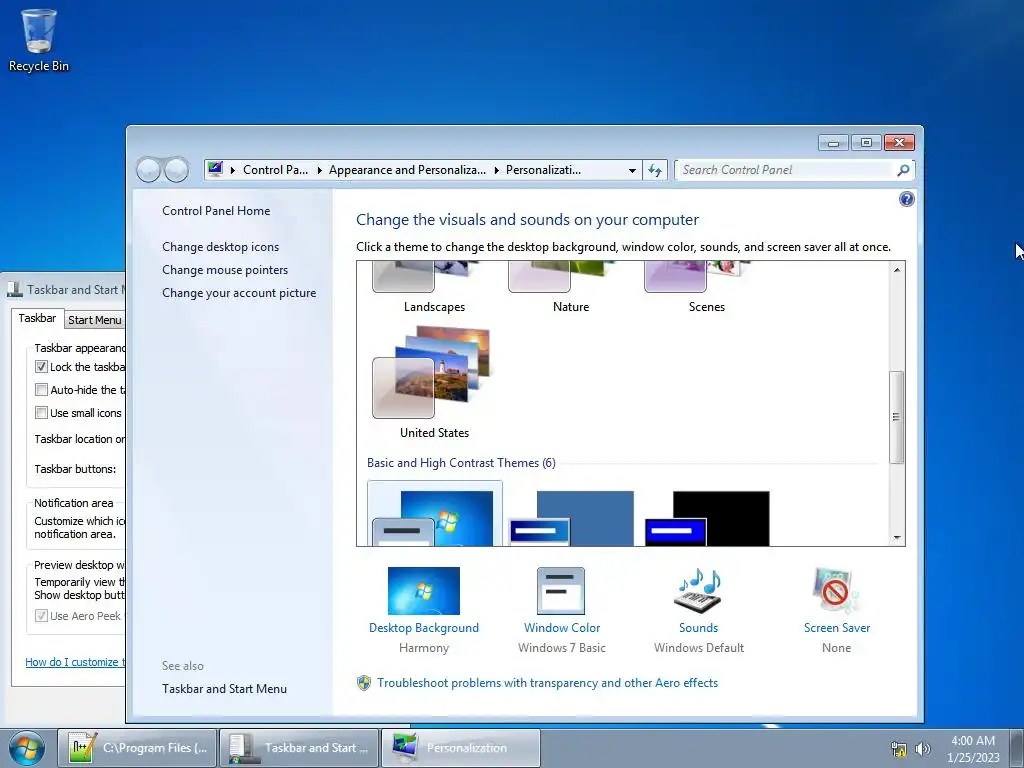The image size is (1024, 768).
Task: Click the Windows Start orb
Action: (x=26, y=748)
